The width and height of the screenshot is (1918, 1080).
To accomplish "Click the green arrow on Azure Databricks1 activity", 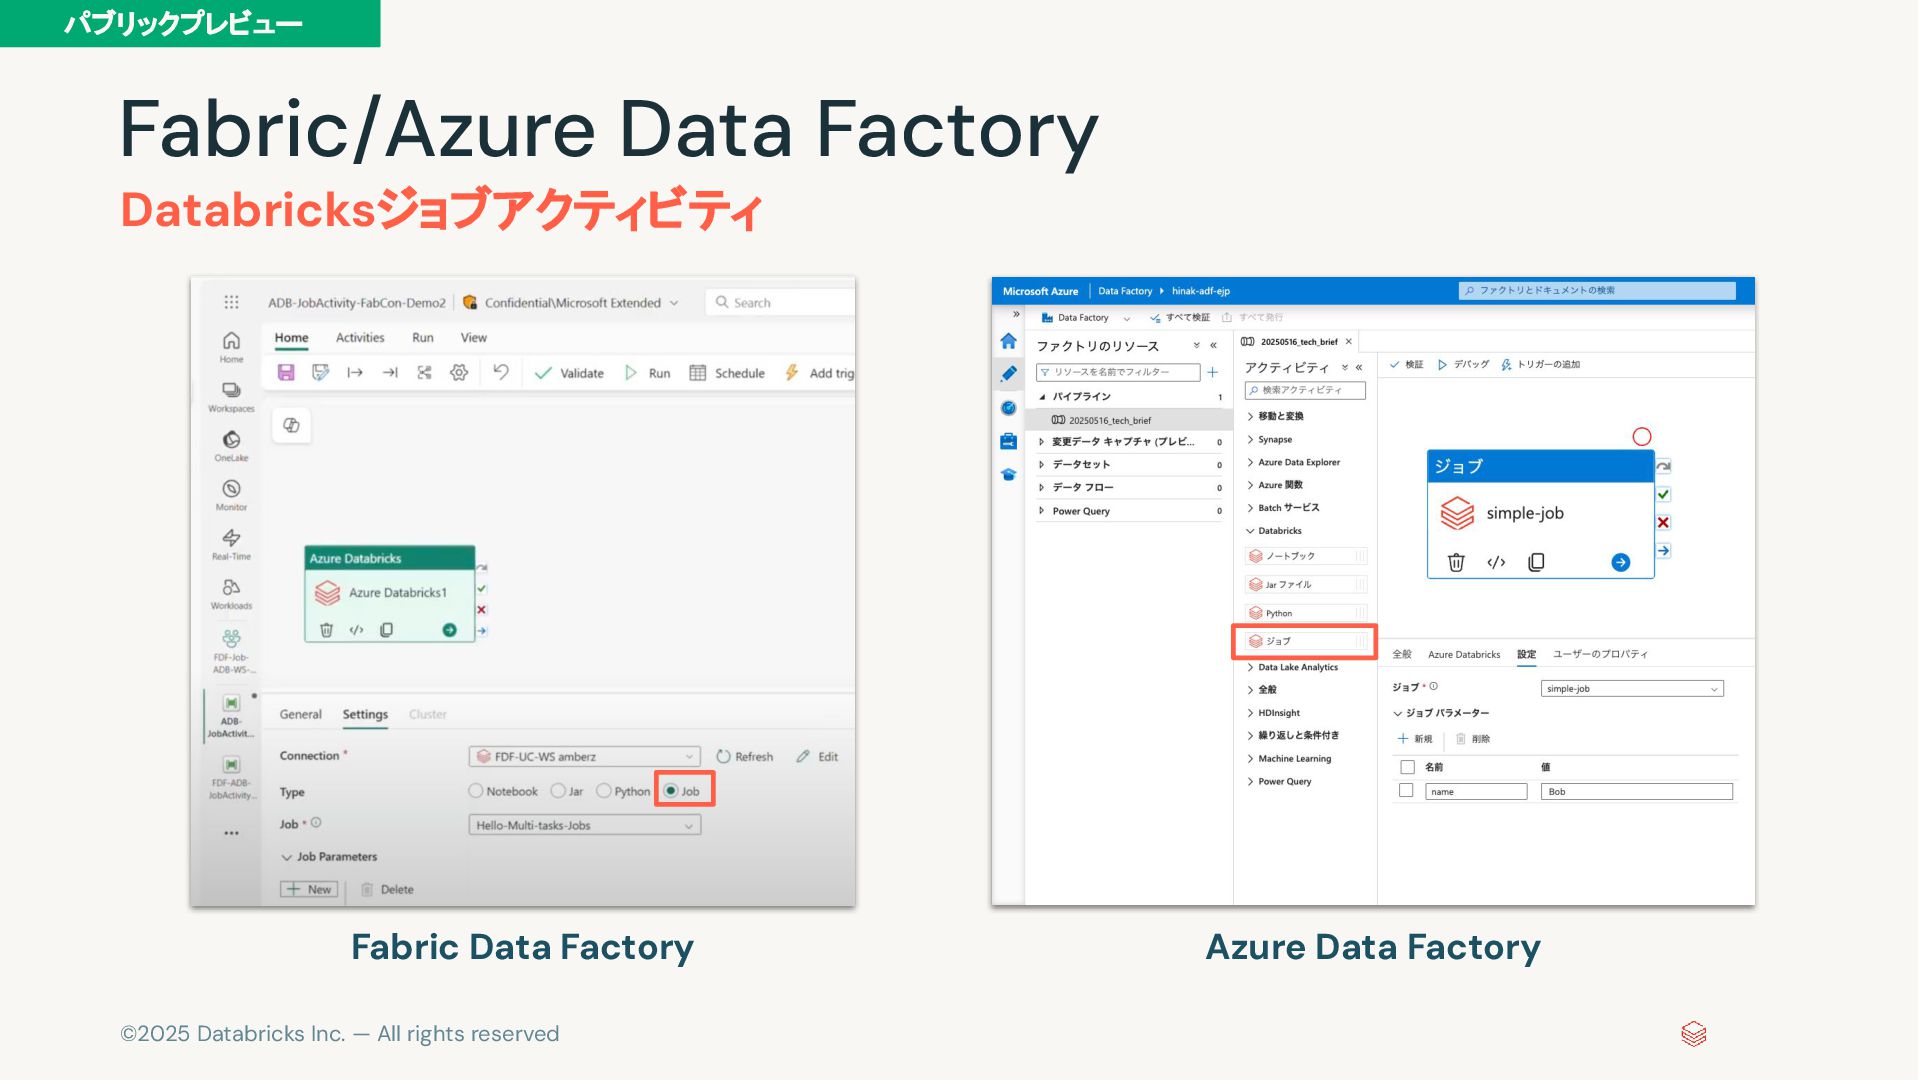I will pyautogui.click(x=449, y=630).
